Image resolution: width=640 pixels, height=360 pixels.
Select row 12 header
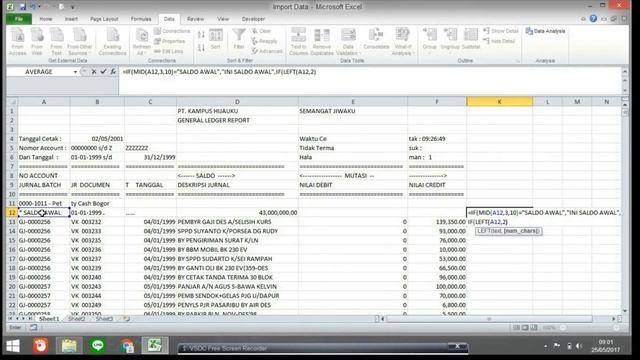coord(12,213)
